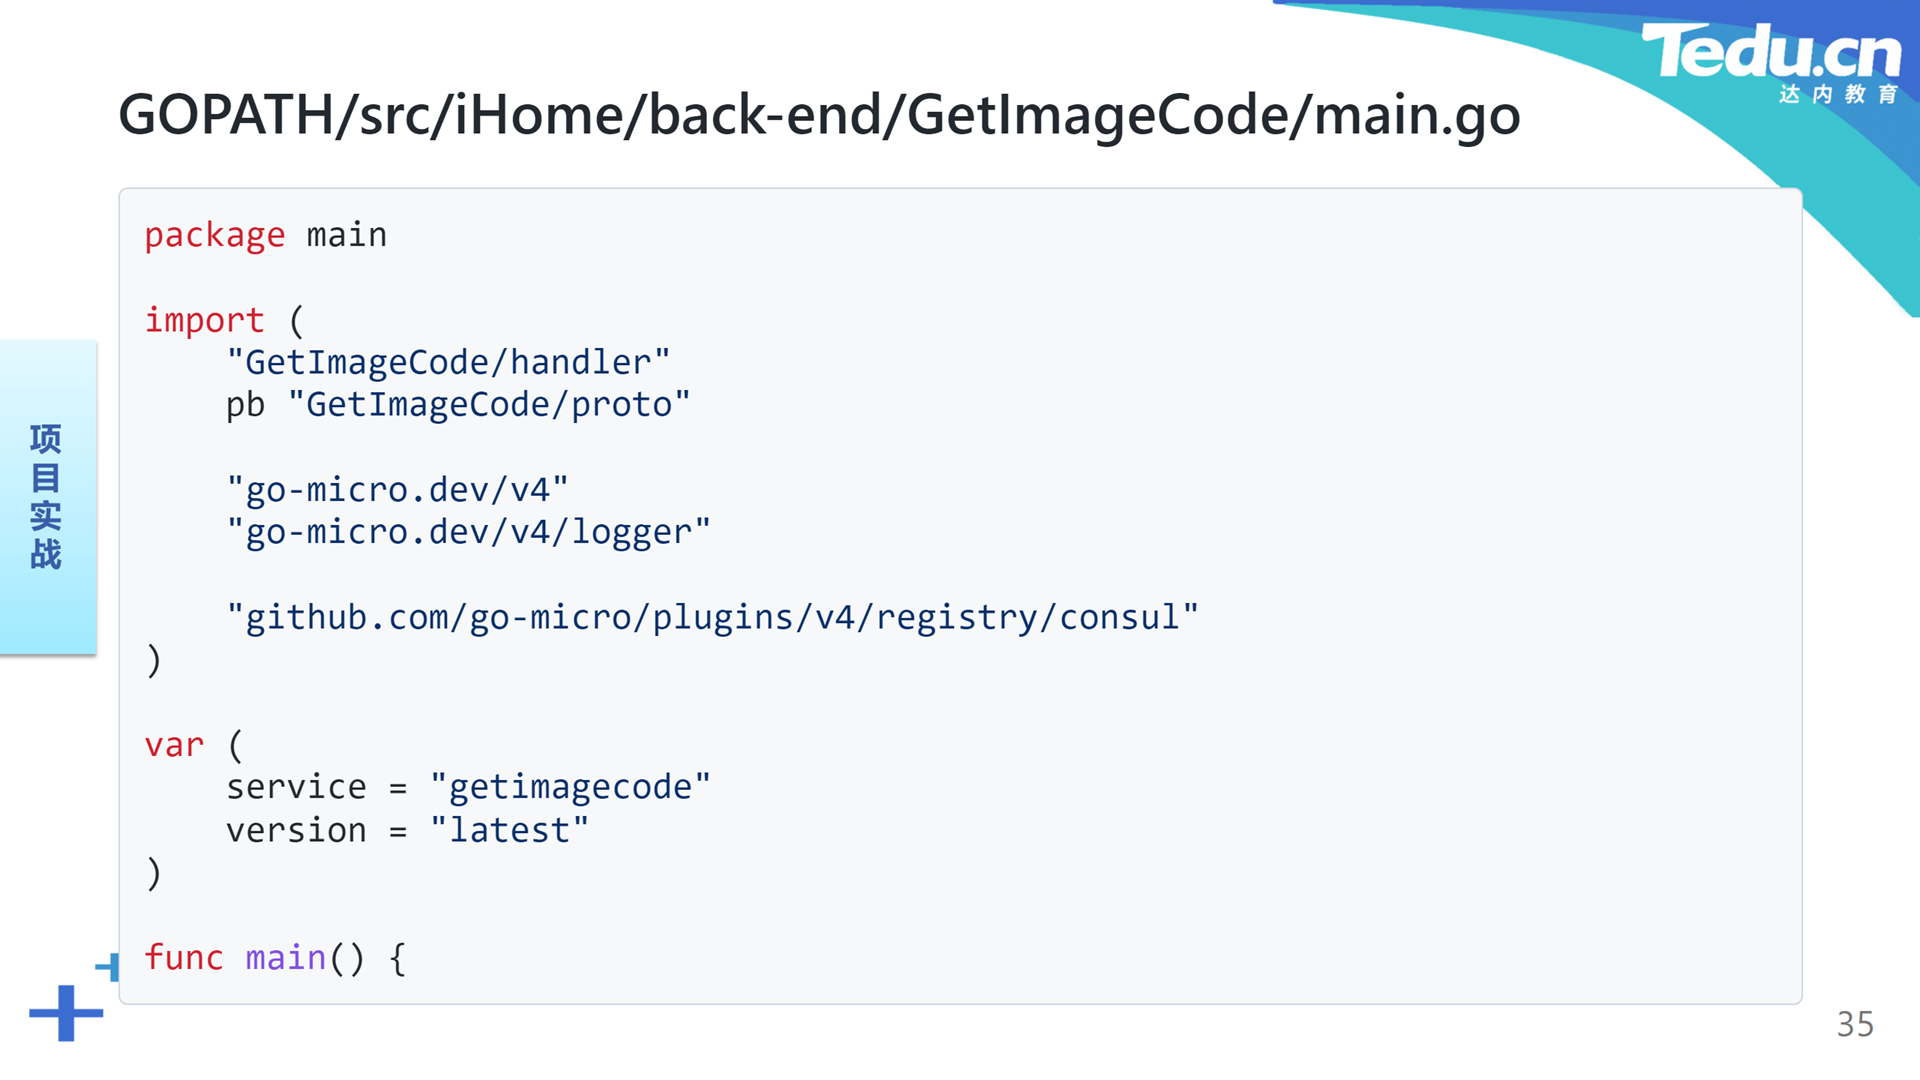Click the "getimagecode" service value
Image resolution: width=1920 pixels, height=1080 pixels.
pos(570,787)
